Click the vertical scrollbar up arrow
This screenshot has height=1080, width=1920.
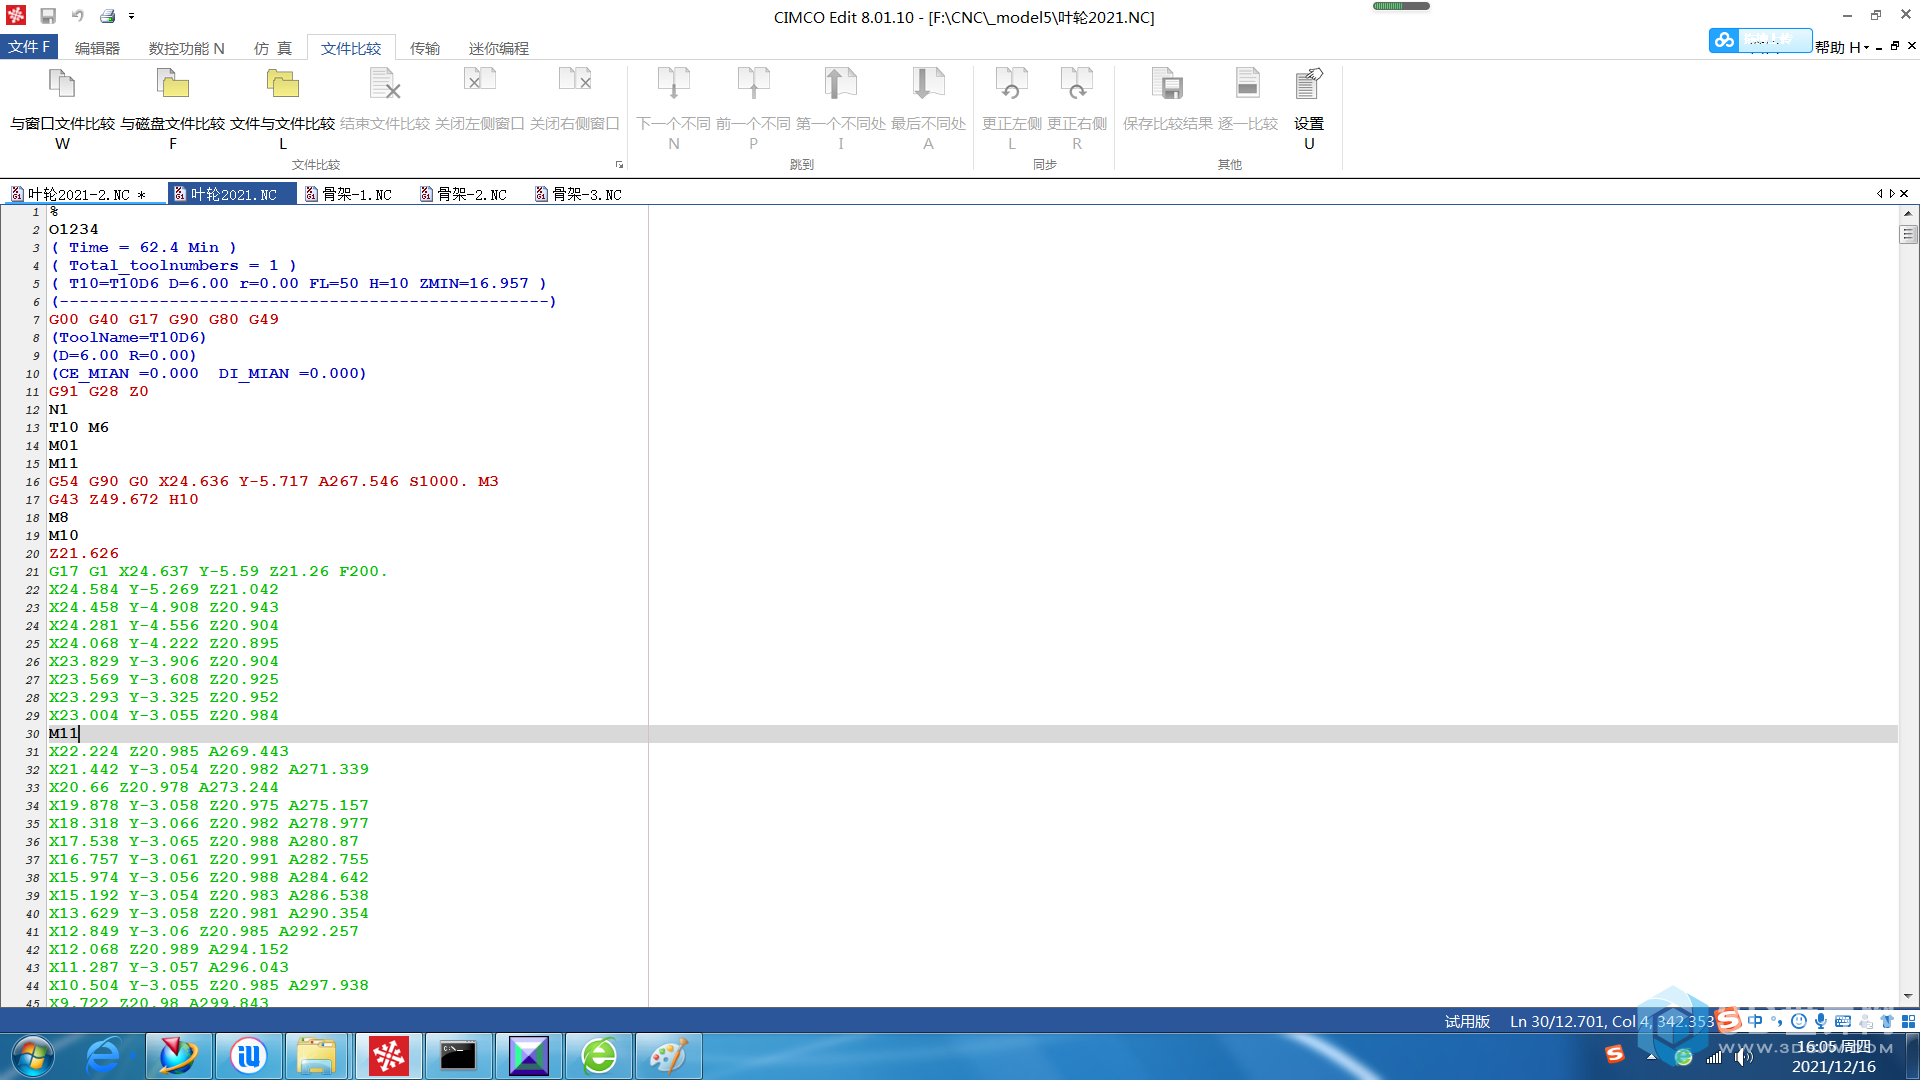1908,213
